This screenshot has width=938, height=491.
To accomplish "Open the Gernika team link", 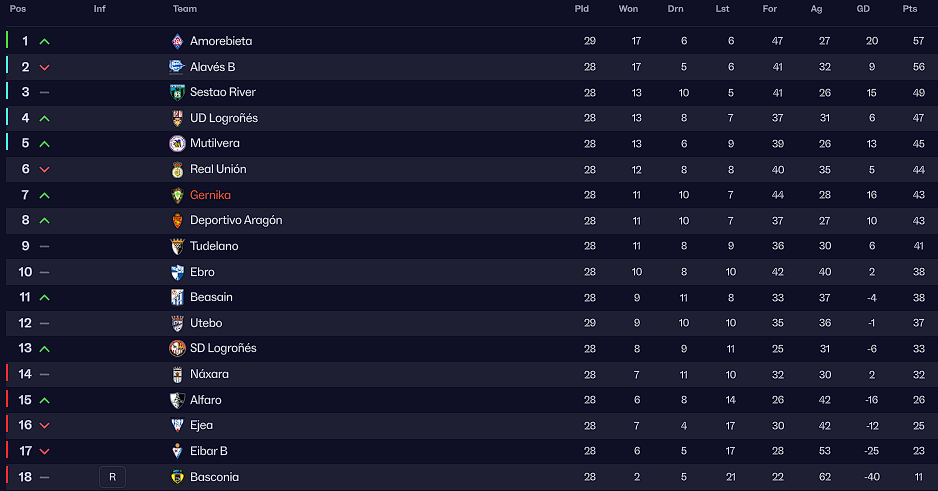I will pyautogui.click(x=210, y=195).
